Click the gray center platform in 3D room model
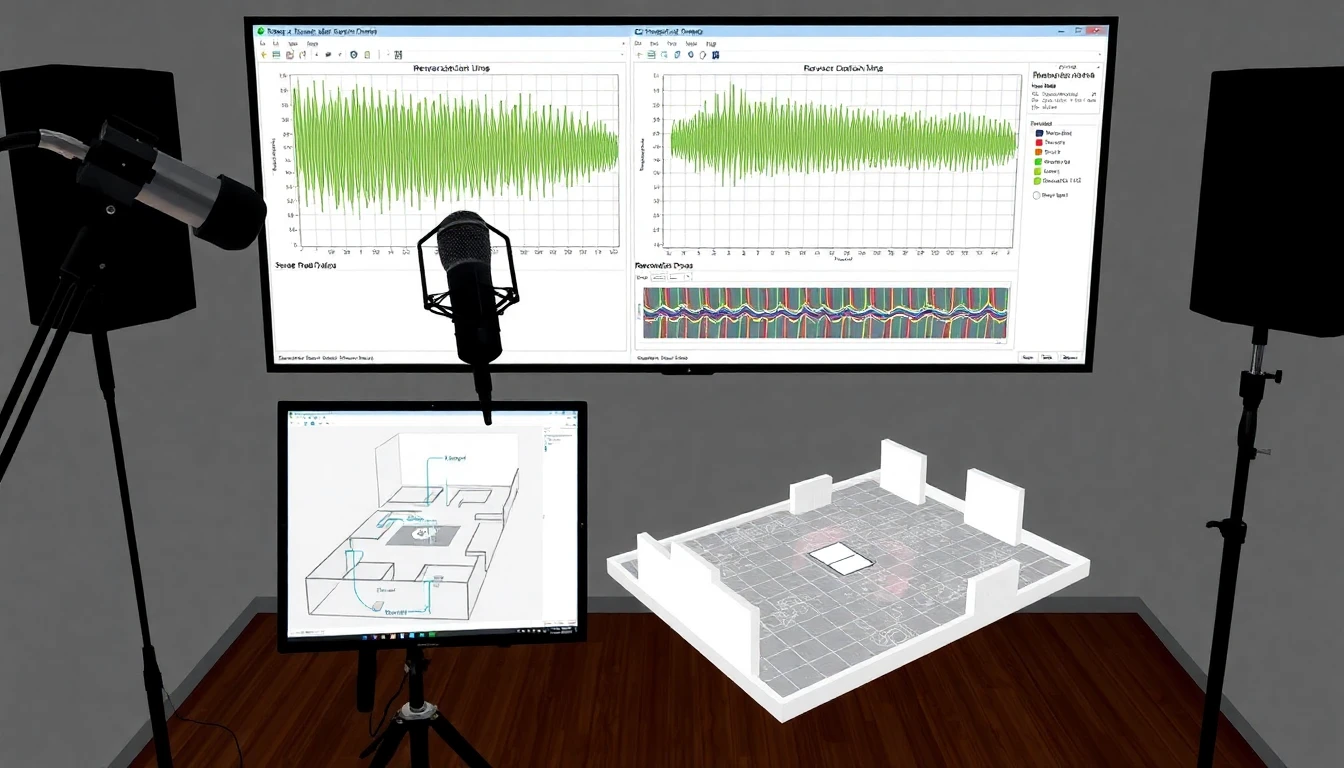Image resolution: width=1344 pixels, height=768 pixels. pyautogui.click(x=838, y=558)
